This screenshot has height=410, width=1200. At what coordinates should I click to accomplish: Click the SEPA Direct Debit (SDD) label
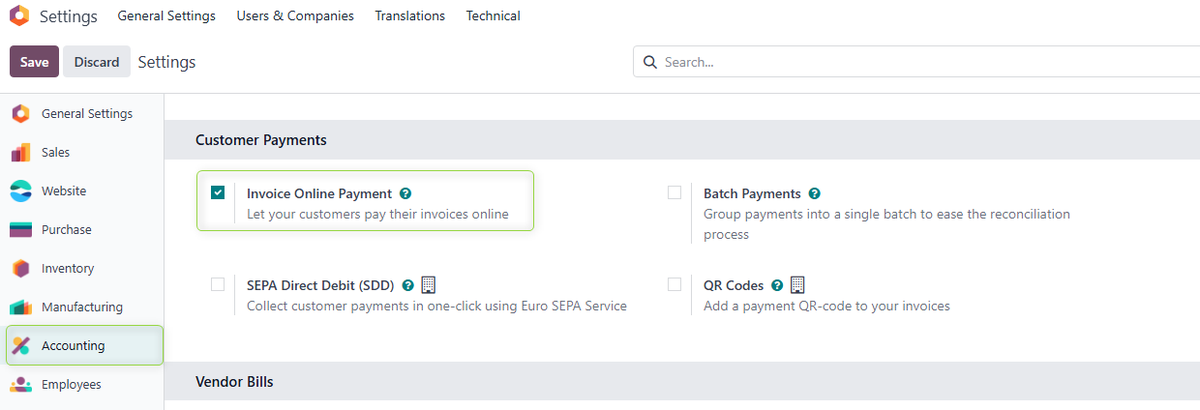tap(321, 285)
